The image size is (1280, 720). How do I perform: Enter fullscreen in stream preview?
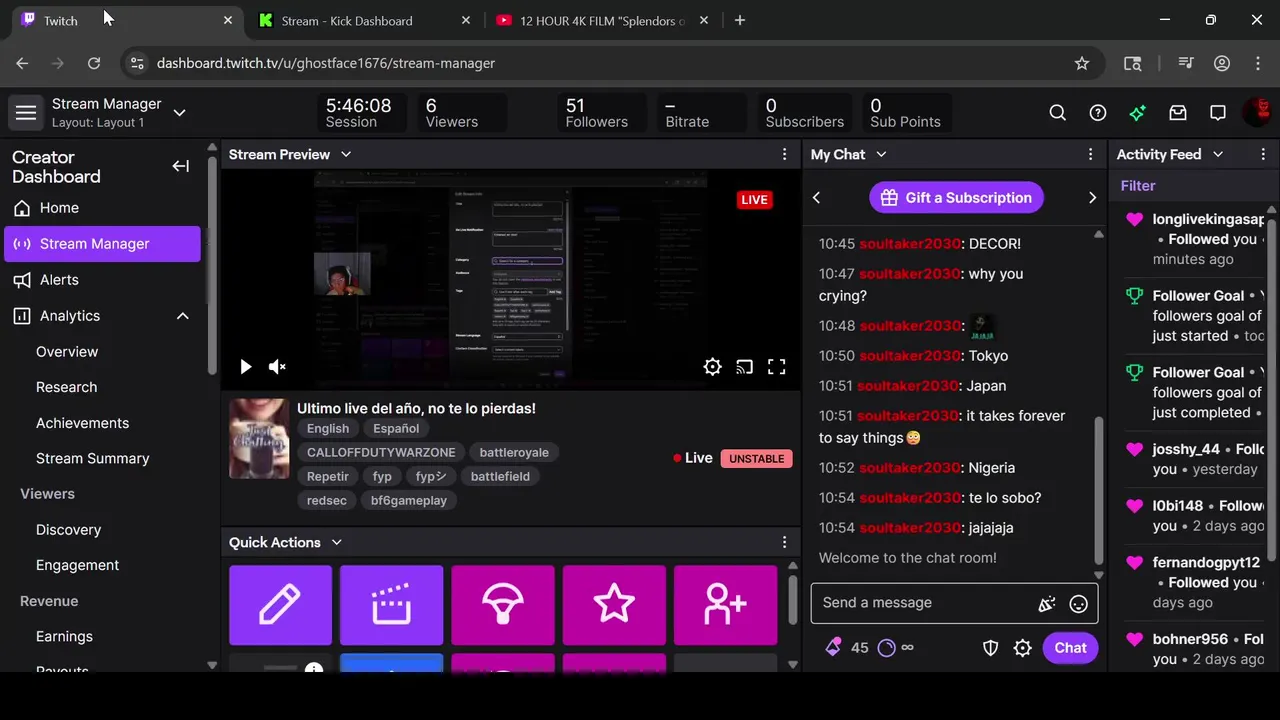[776, 367]
